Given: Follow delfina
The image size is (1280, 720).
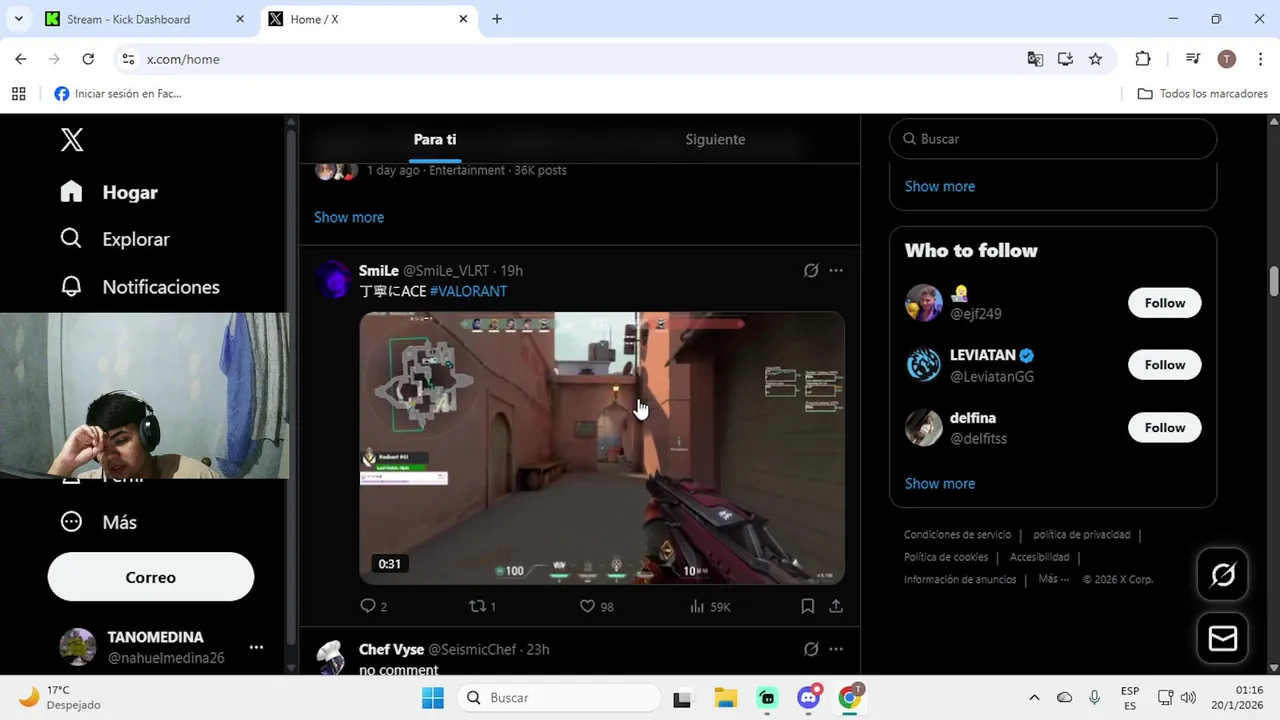Looking at the screenshot, I should tap(1164, 428).
